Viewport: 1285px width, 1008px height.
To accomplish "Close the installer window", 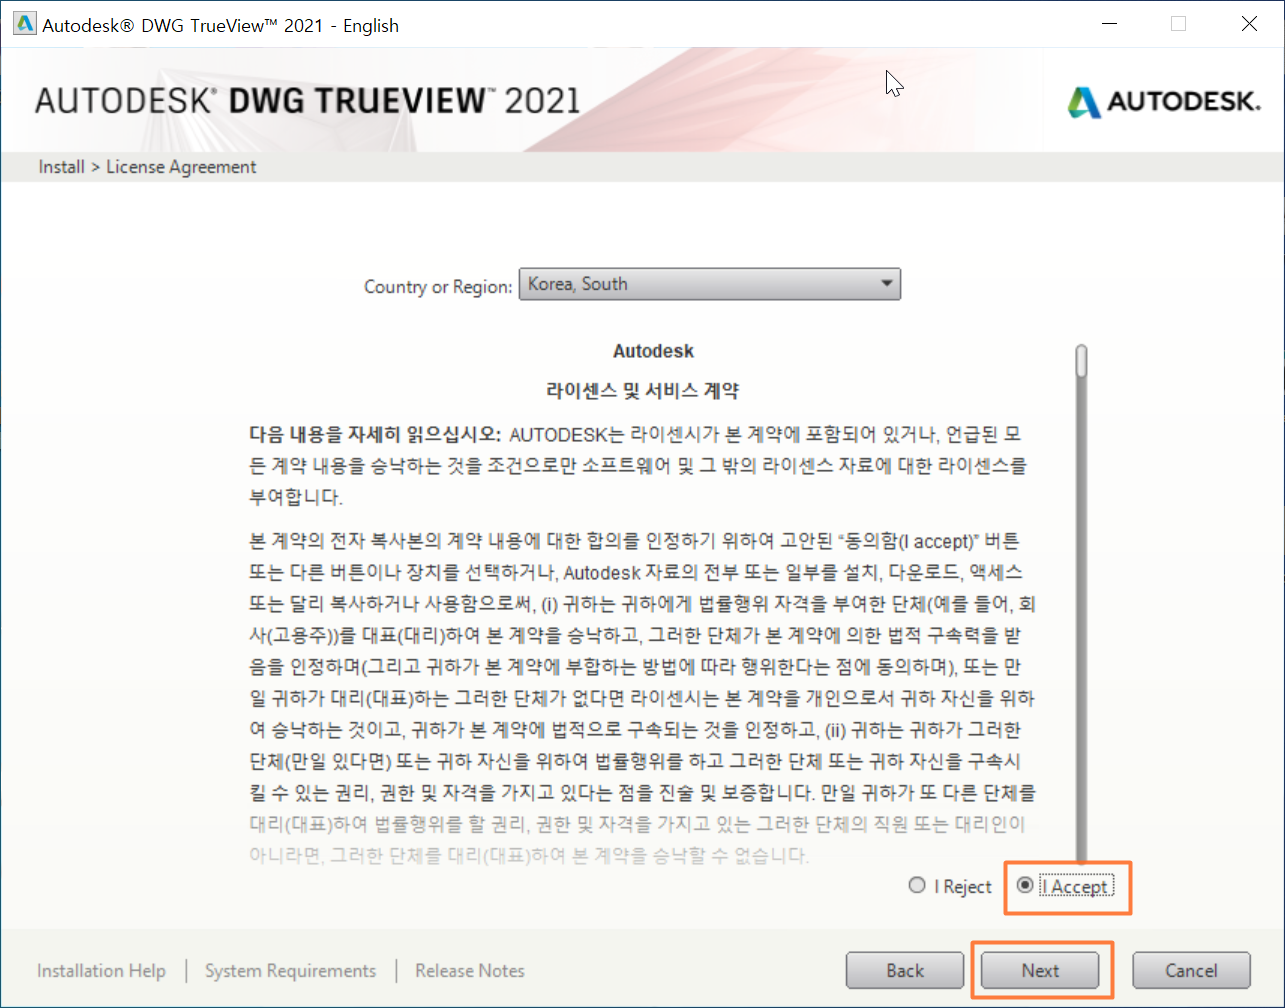I will coord(1249,25).
